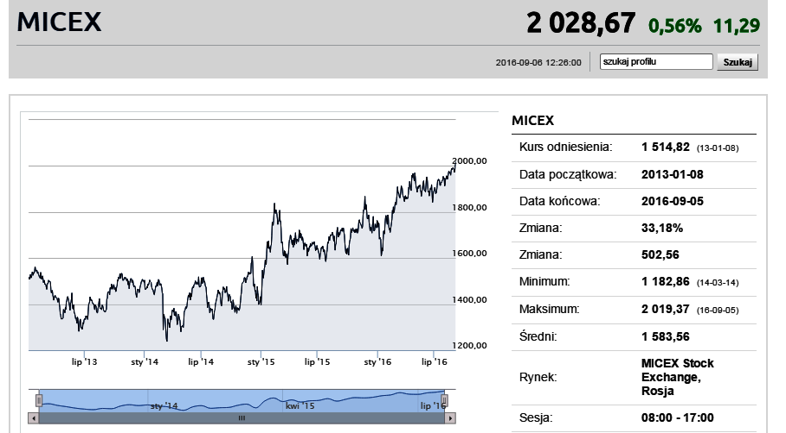
Task: Click the MICEX page title
Action: [x=59, y=22]
